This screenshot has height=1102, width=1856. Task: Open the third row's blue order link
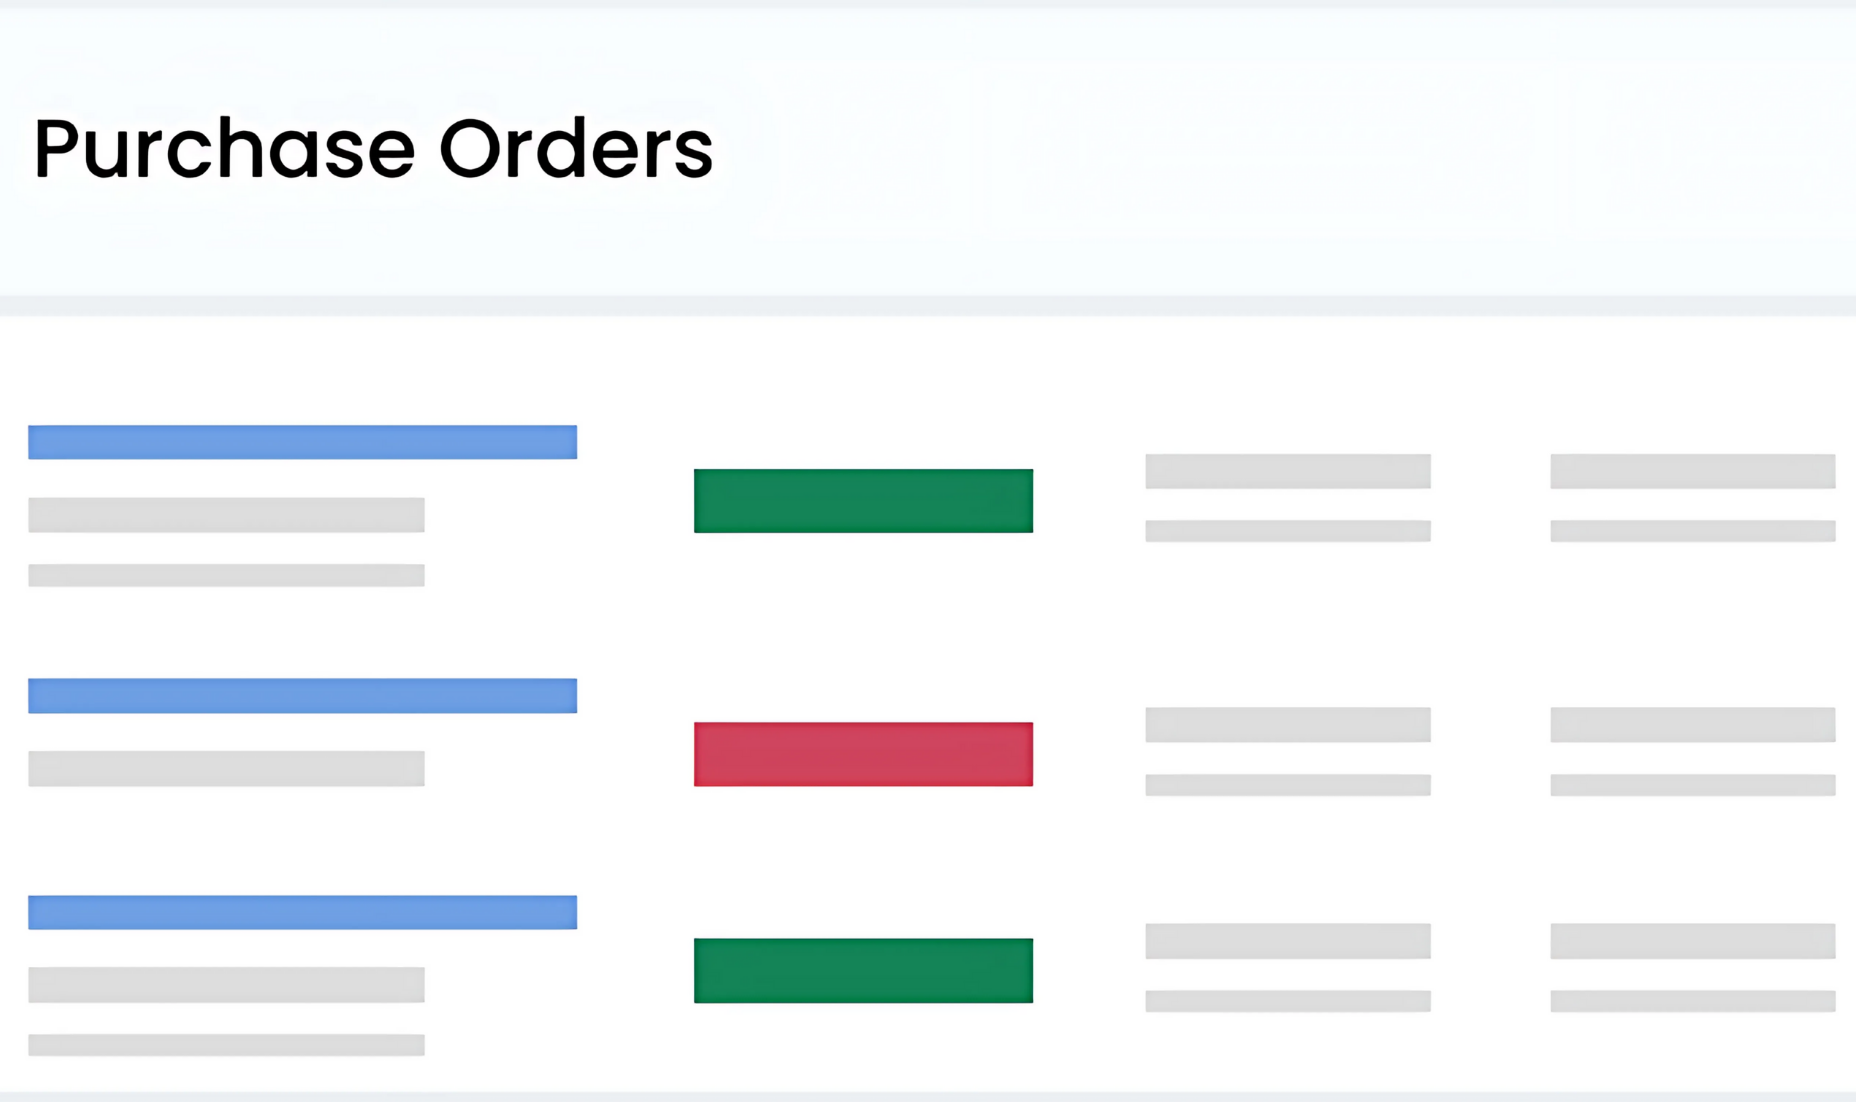tap(302, 912)
